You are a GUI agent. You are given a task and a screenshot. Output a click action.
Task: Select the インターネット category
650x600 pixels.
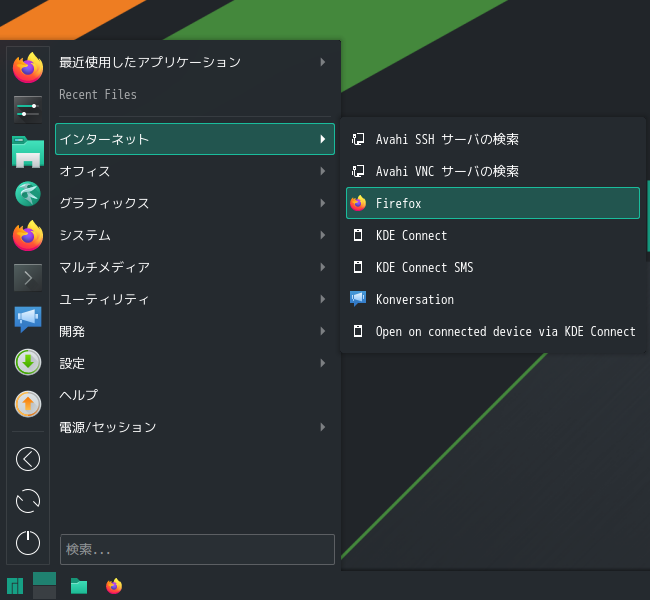click(x=195, y=139)
